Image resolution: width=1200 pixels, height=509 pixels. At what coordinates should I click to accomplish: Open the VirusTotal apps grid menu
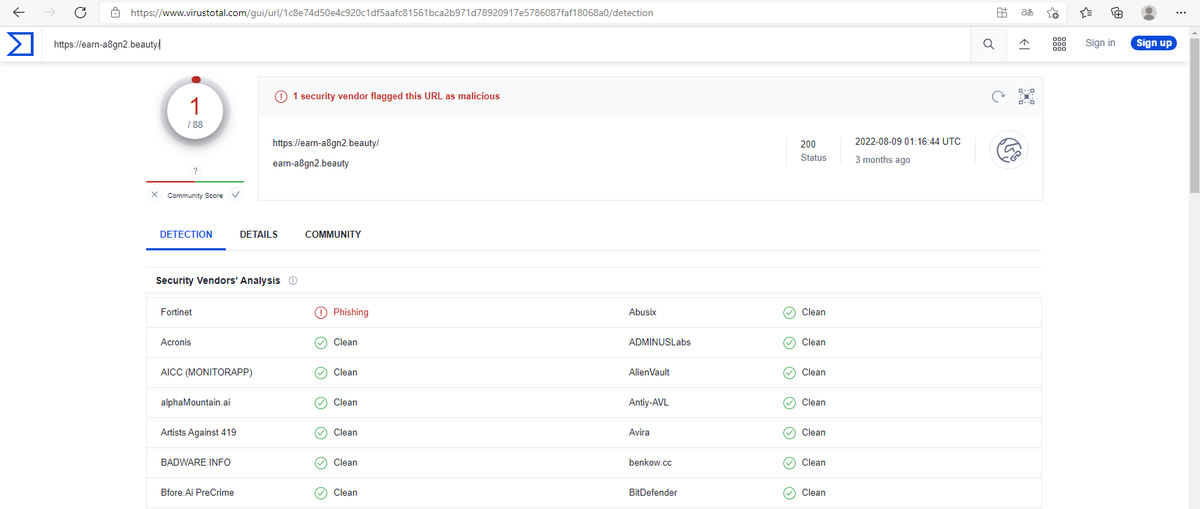click(x=1059, y=44)
